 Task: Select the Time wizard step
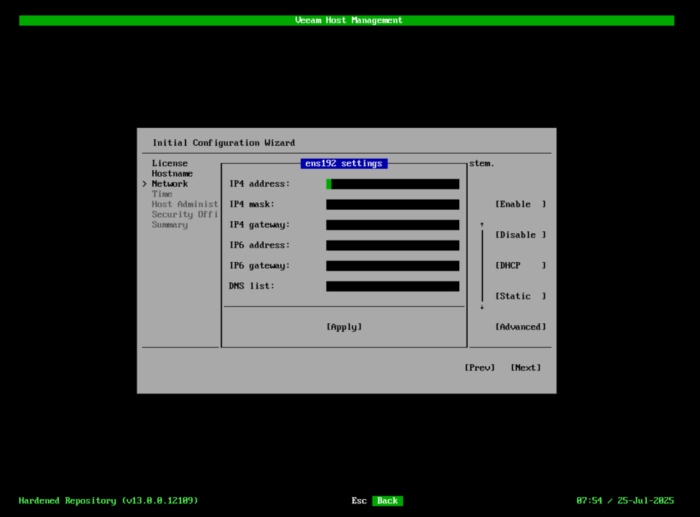pos(162,194)
